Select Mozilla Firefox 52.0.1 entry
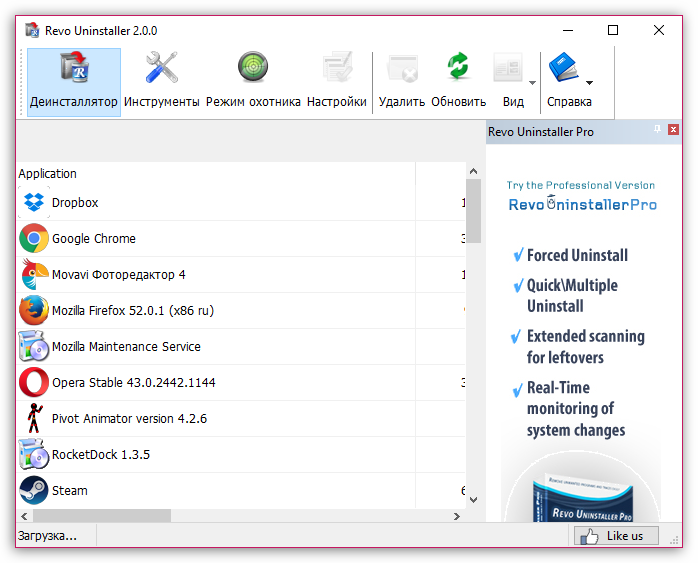The width and height of the screenshot is (698, 563). (132, 311)
